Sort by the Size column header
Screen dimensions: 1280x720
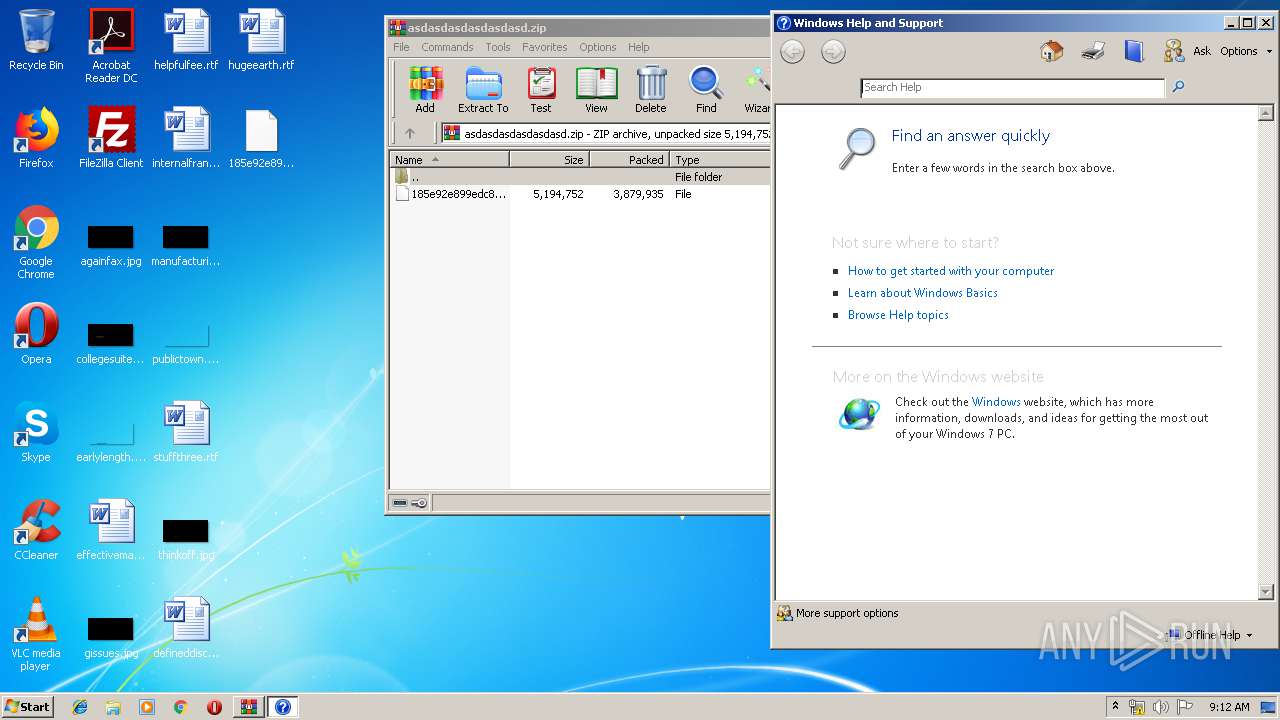point(549,160)
